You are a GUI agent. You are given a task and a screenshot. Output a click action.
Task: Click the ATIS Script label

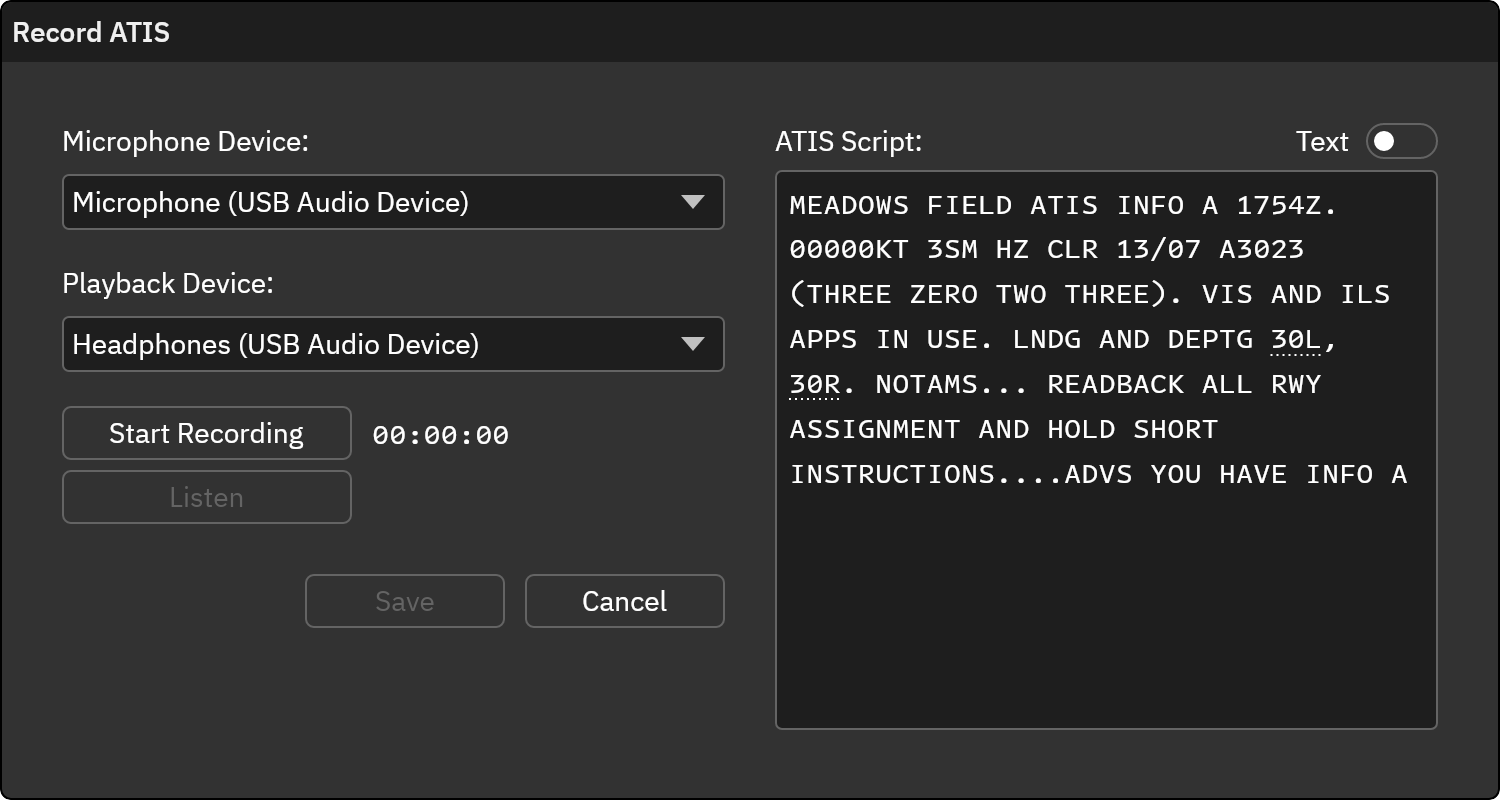pyautogui.click(x=848, y=142)
